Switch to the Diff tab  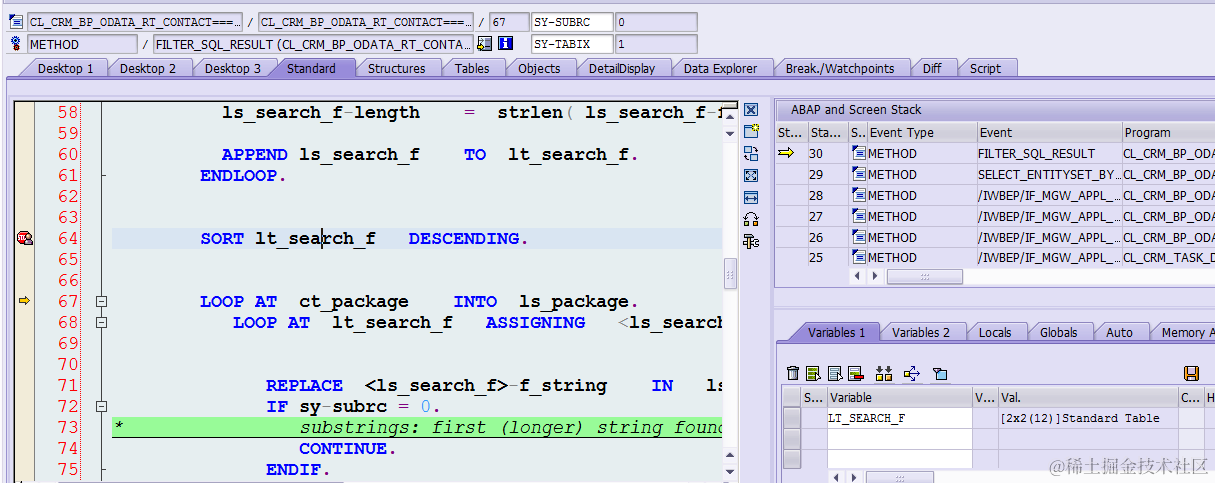[x=932, y=68]
